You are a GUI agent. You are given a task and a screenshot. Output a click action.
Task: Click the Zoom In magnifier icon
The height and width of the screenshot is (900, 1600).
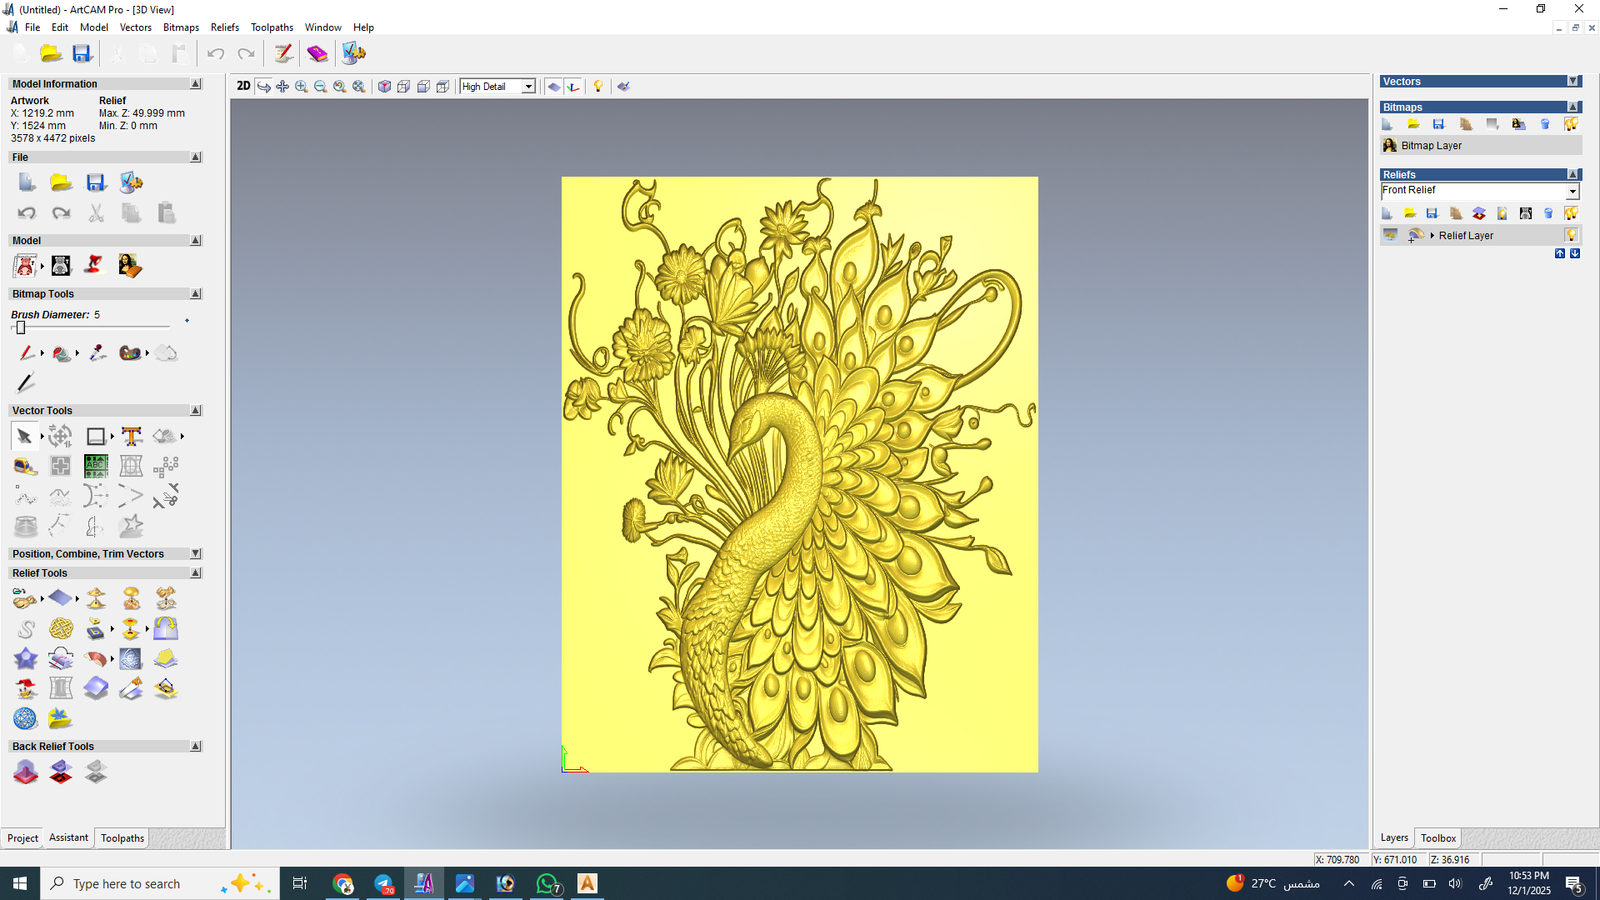301,87
